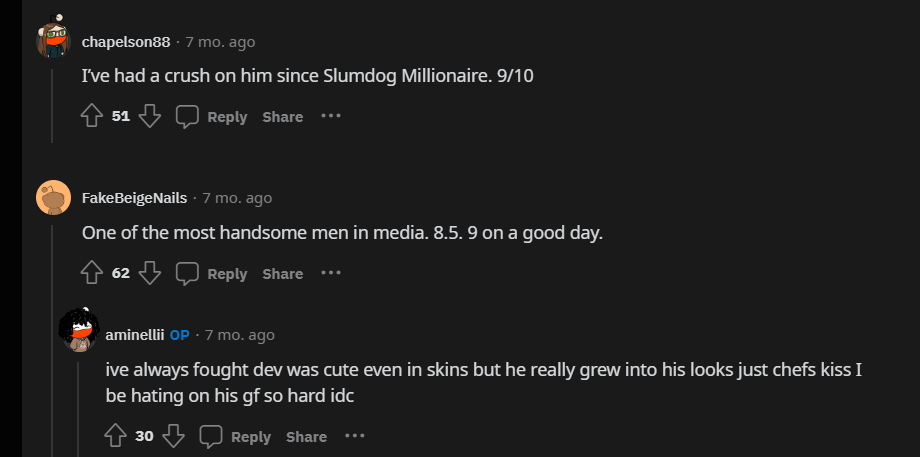Open more options on FakeBeigeNails' comment

331,273
